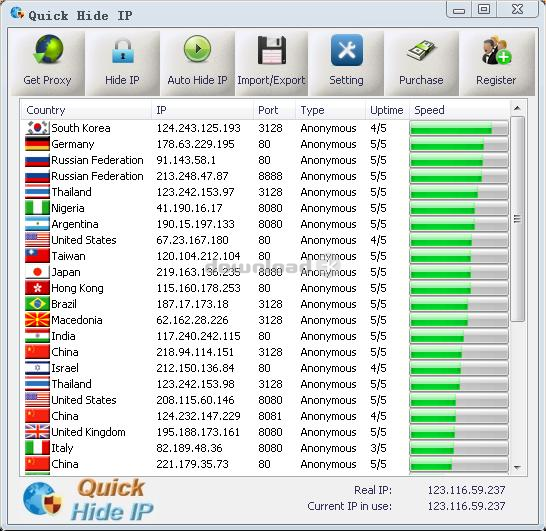
Task: Select proxy IP 124.232.147.229
Action: [x=198, y=416]
